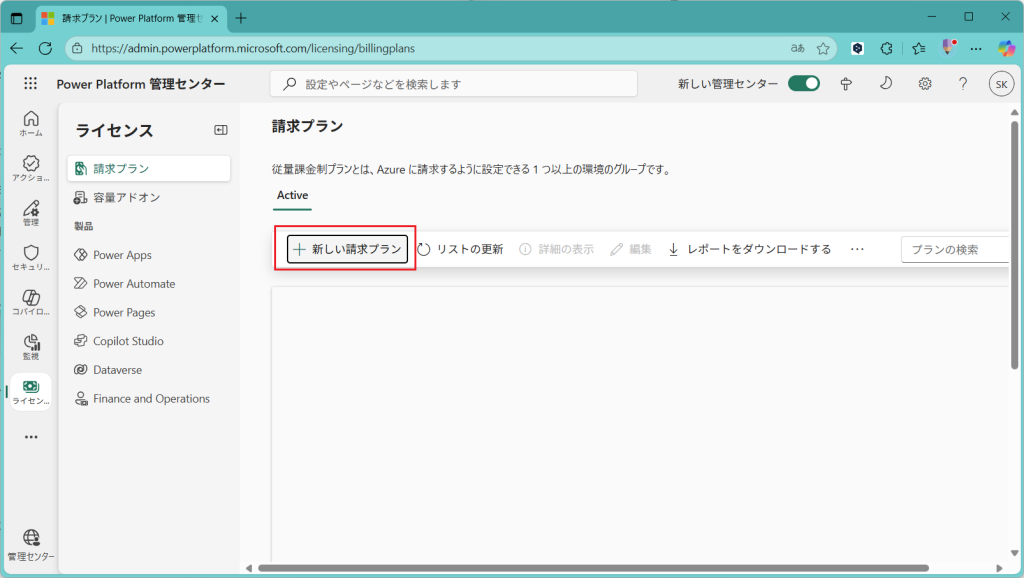Screen dimensions: 1024x578
Task: Open the Copilot icon in the browser toolbar
Action: pos(1006,48)
